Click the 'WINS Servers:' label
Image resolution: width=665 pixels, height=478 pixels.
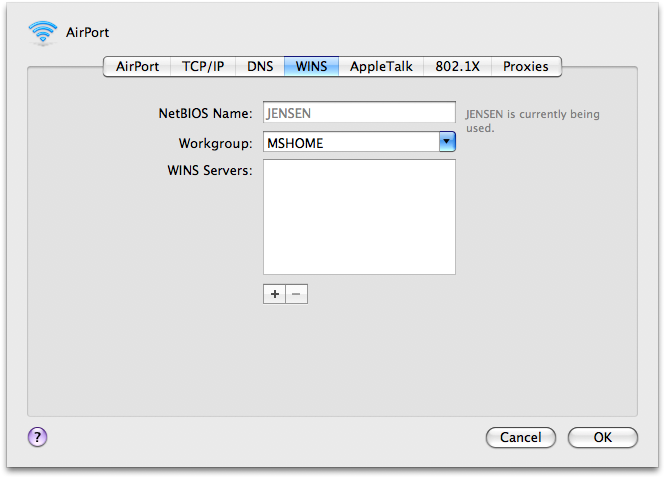point(209,170)
